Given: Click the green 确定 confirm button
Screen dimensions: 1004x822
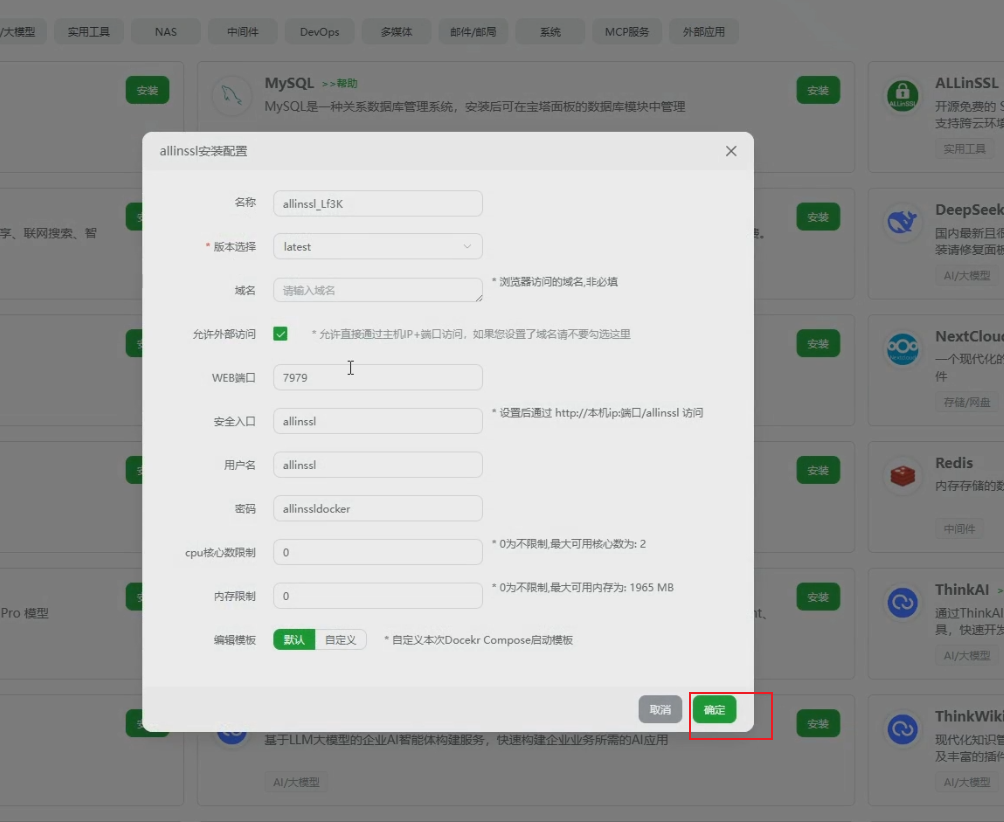Looking at the screenshot, I should coord(714,709).
